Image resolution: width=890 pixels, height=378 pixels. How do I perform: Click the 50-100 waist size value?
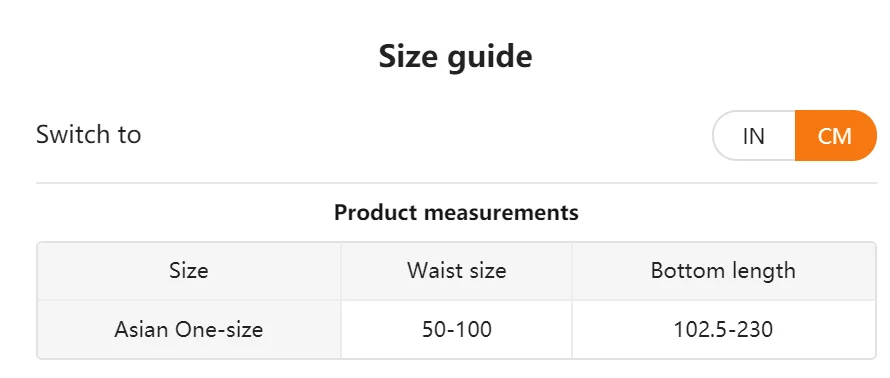[456, 329]
